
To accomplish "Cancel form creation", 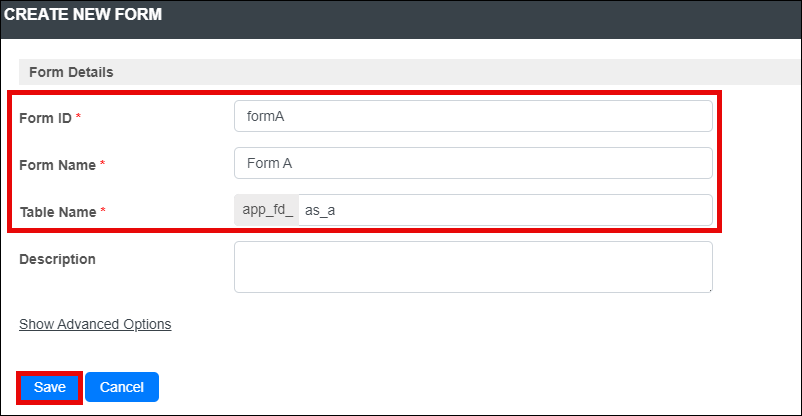I will 122,387.
